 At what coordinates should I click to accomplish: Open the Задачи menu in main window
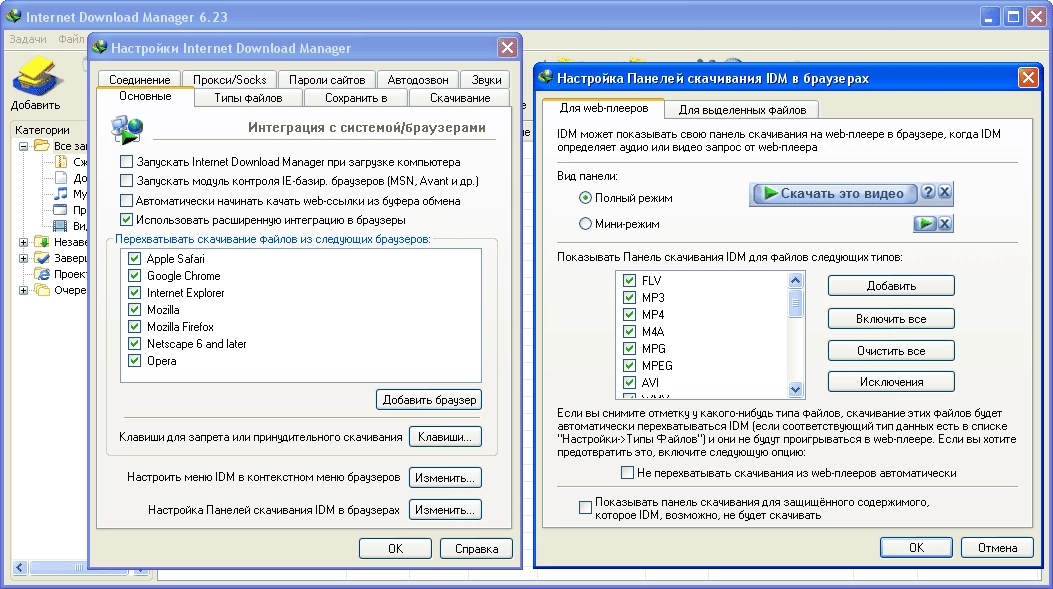[28, 39]
